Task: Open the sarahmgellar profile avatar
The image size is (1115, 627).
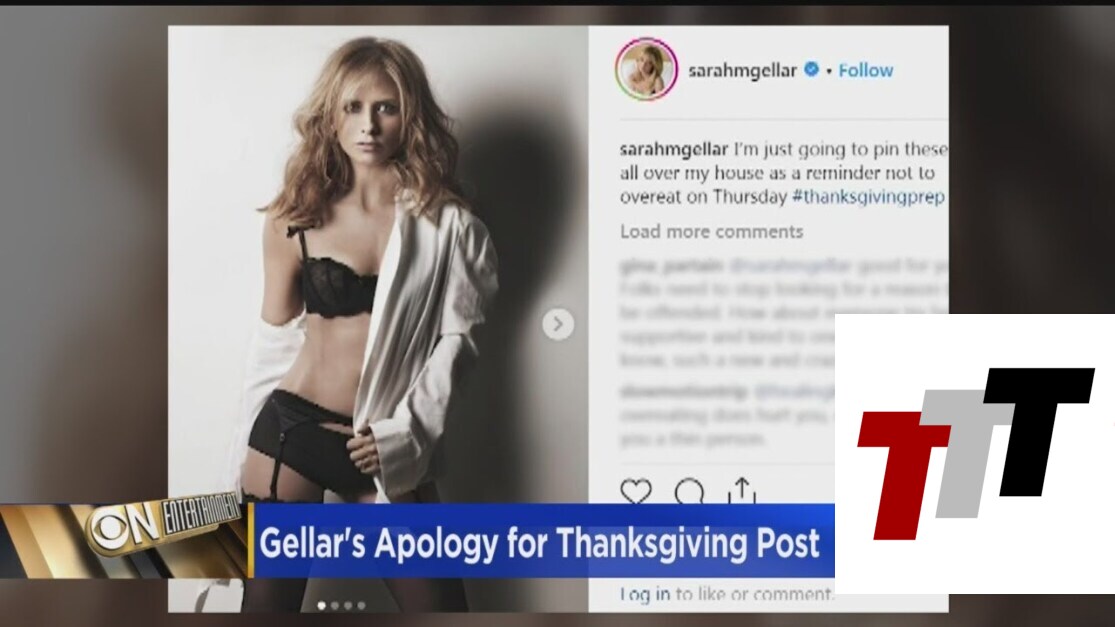Action: pyautogui.click(x=646, y=70)
